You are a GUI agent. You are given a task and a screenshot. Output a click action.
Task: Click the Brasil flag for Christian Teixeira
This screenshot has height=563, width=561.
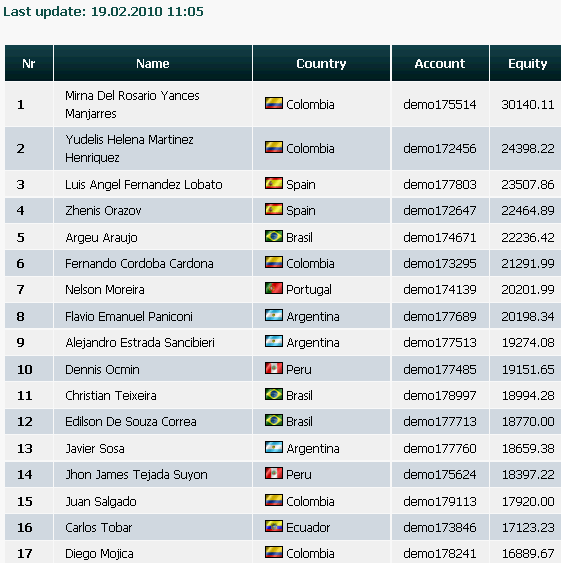coord(274,394)
